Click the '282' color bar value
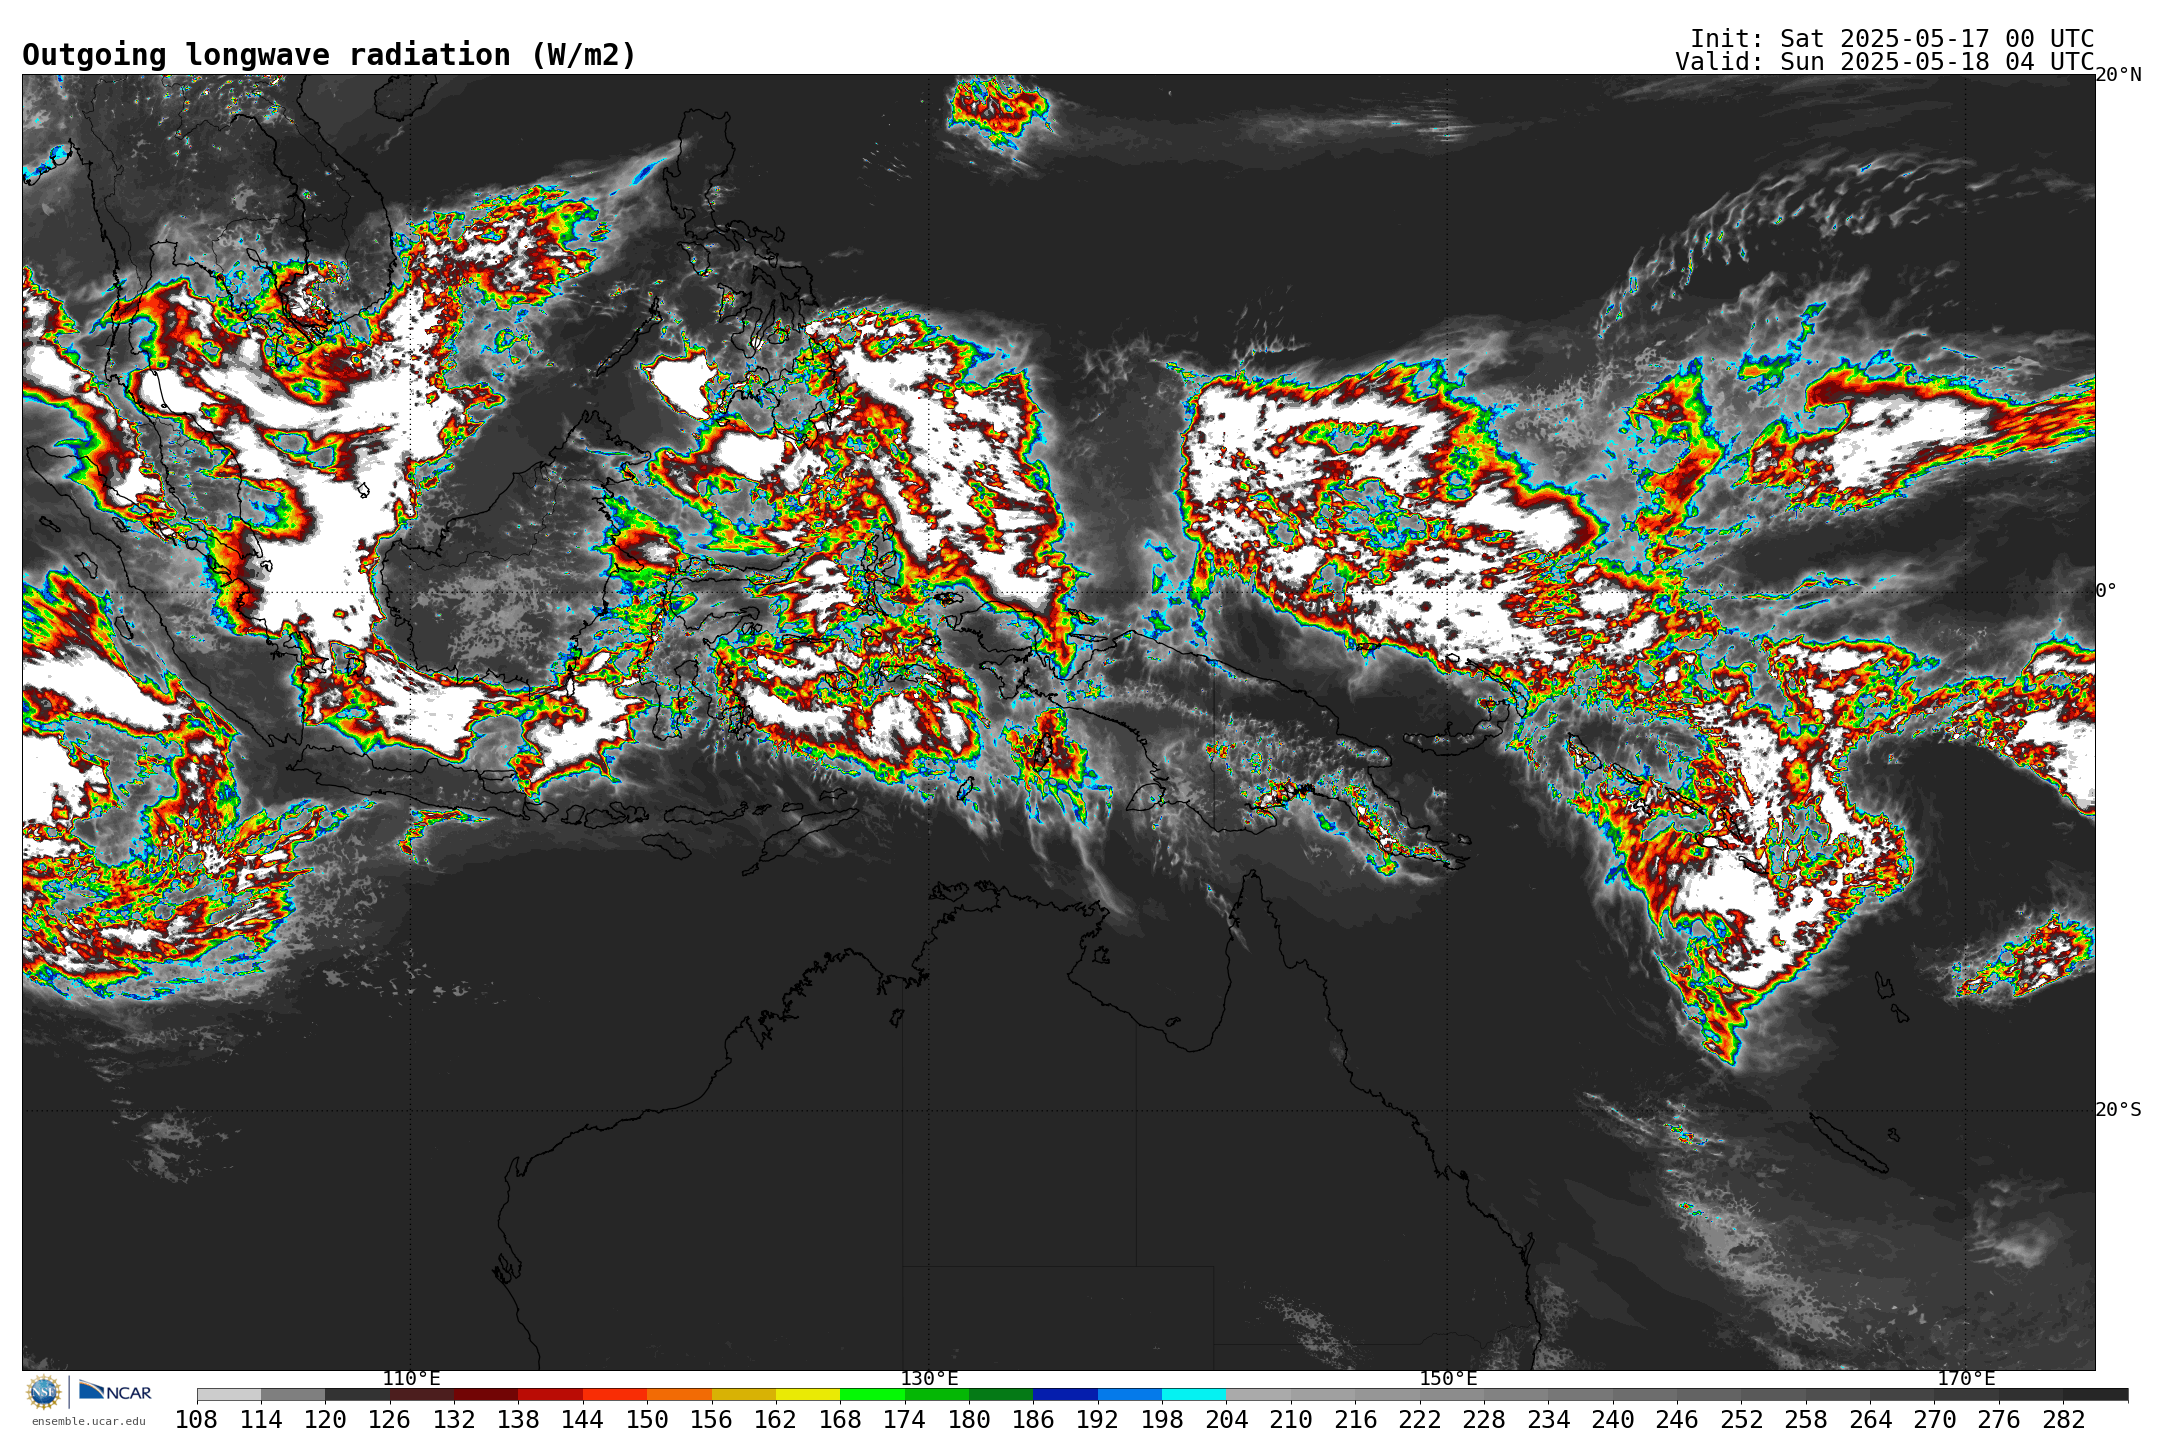2160x1433 pixels. point(2063,1420)
